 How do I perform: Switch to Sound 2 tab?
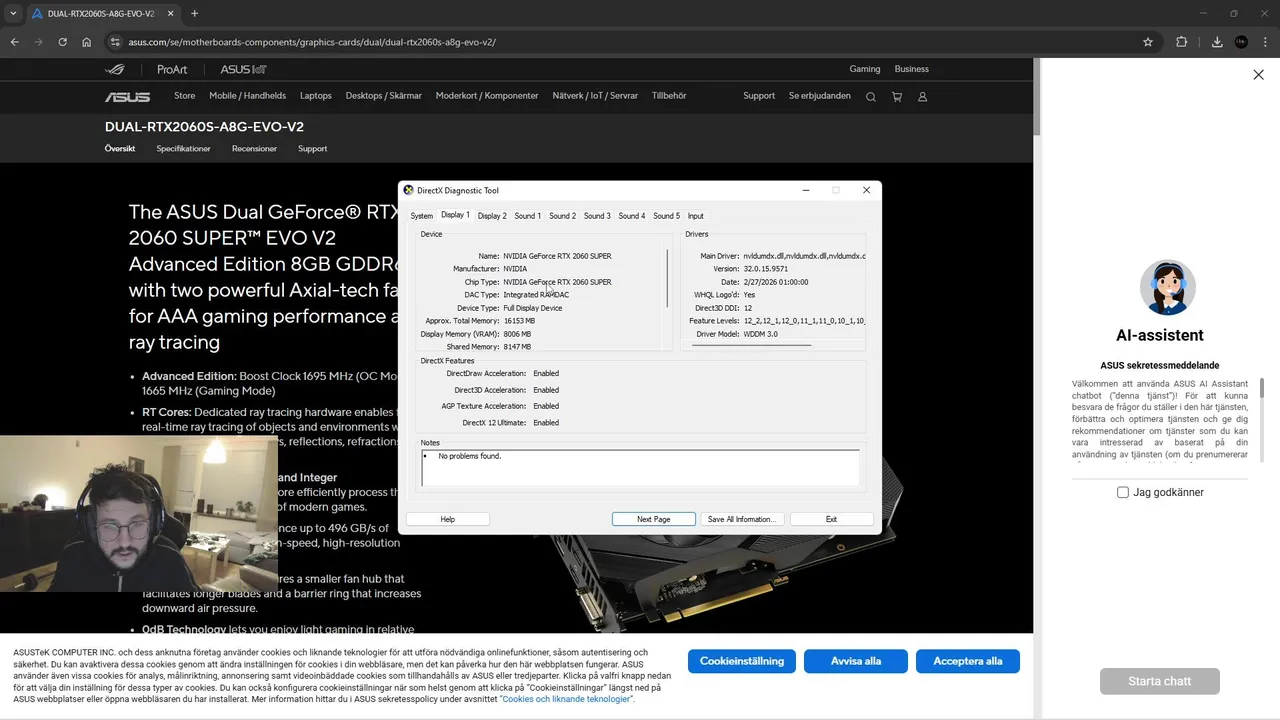click(x=562, y=216)
